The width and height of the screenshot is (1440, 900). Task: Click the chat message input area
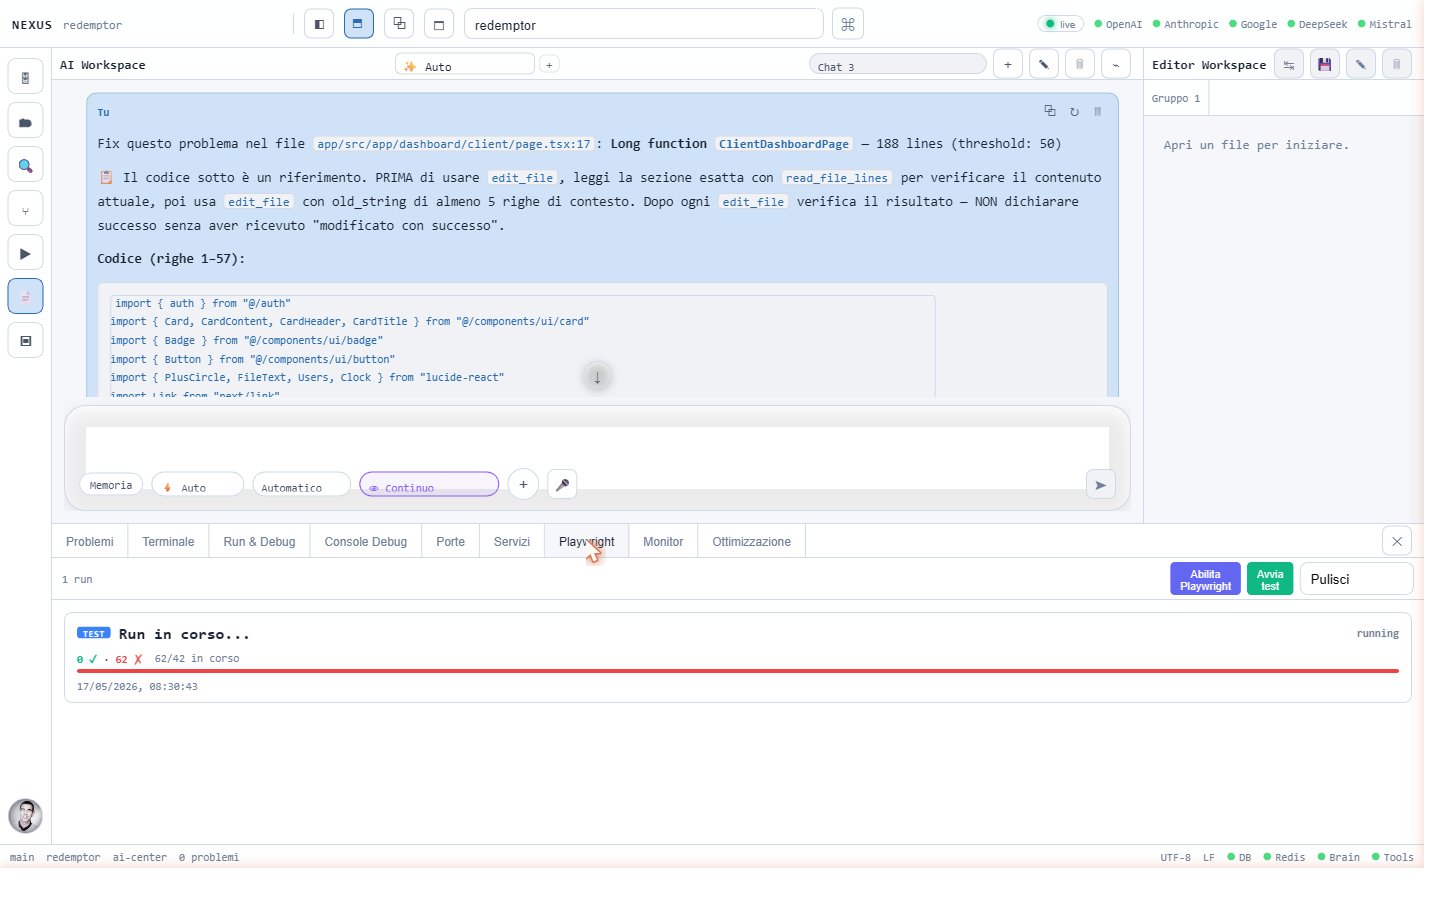pyautogui.click(x=597, y=447)
